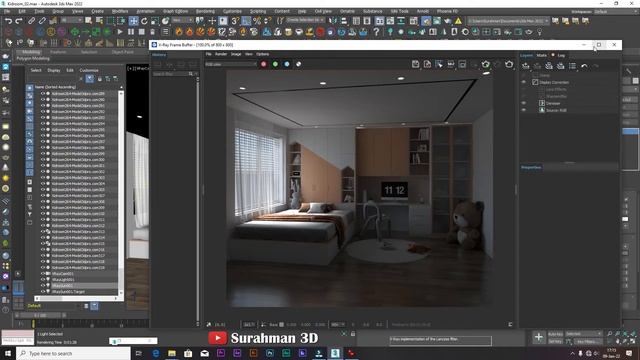Click the Customize menu in scene explorer
Image resolution: width=640 pixels, height=360 pixels.
[x=89, y=70]
